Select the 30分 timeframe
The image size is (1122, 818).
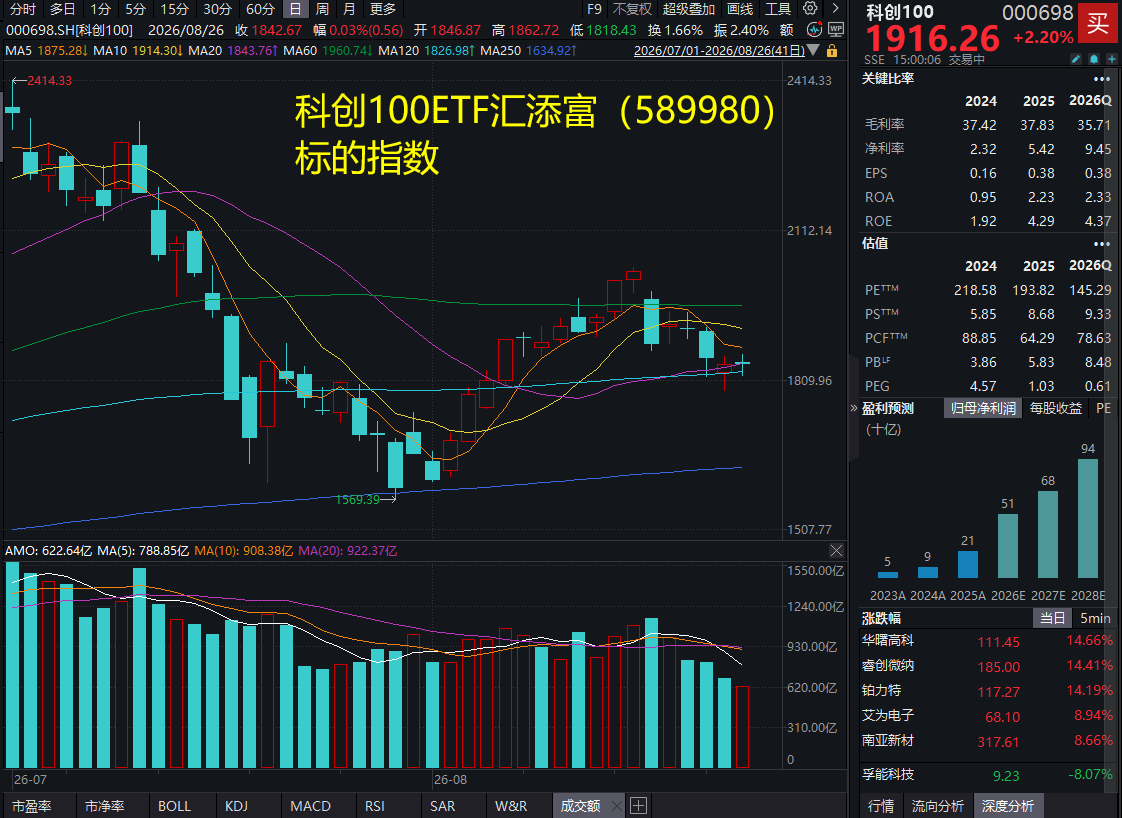point(217,9)
